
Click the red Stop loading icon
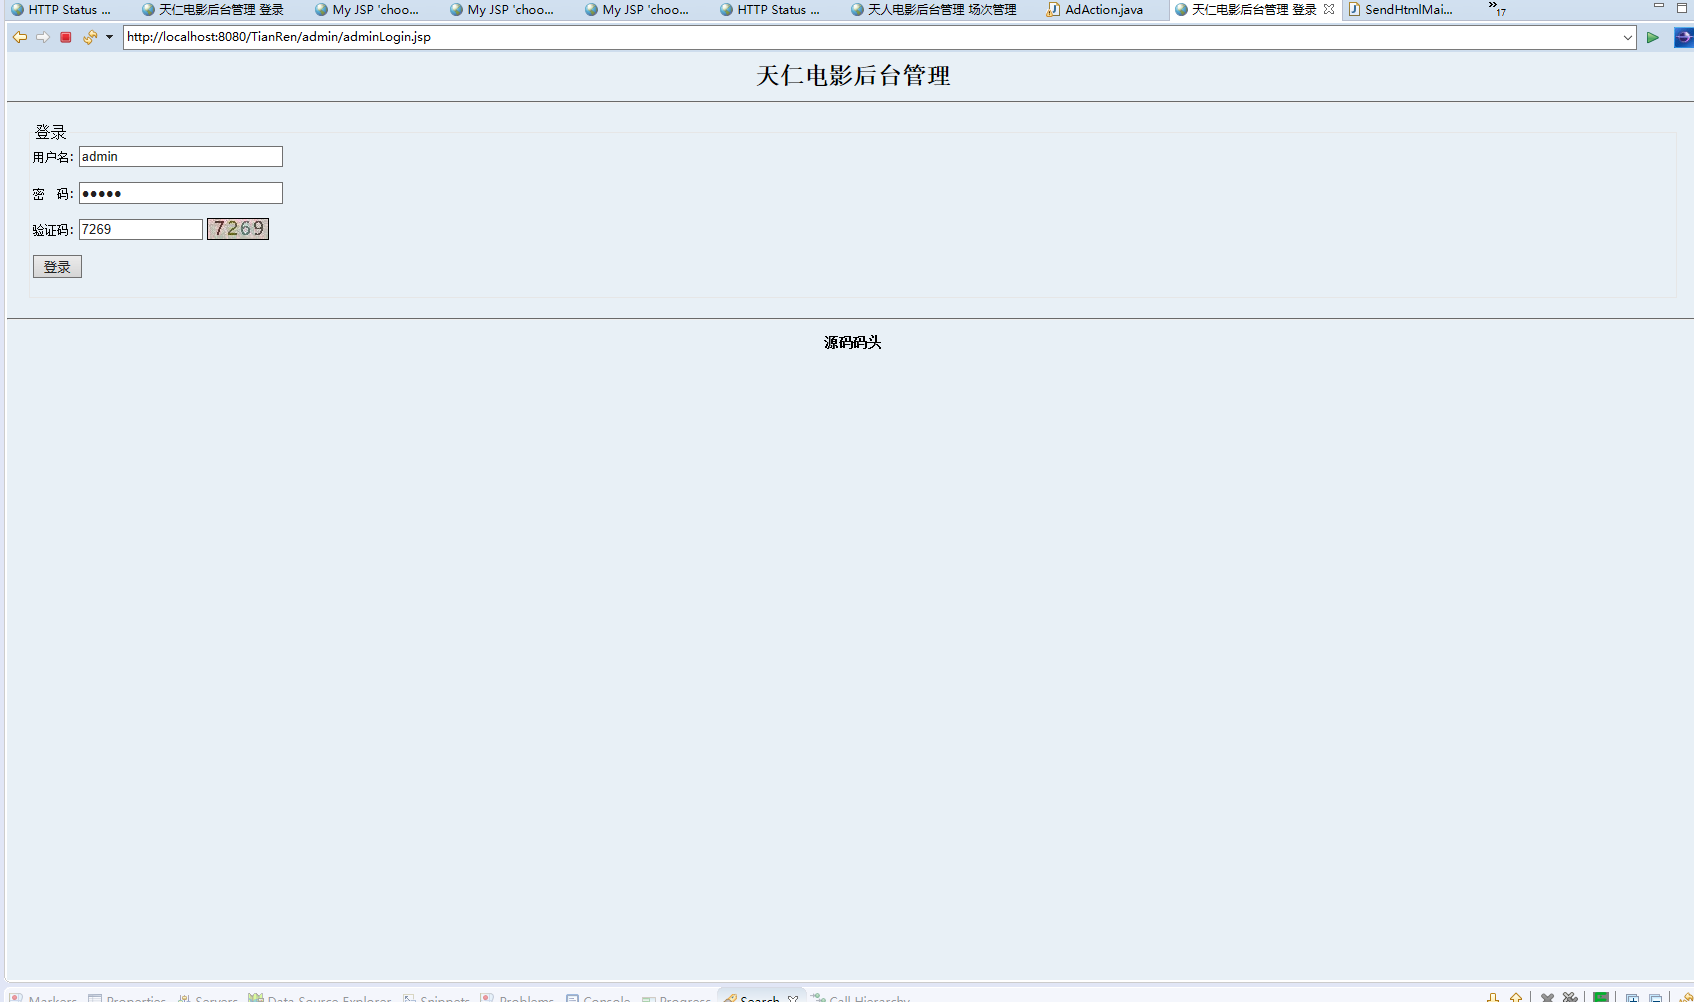[65, 37]
